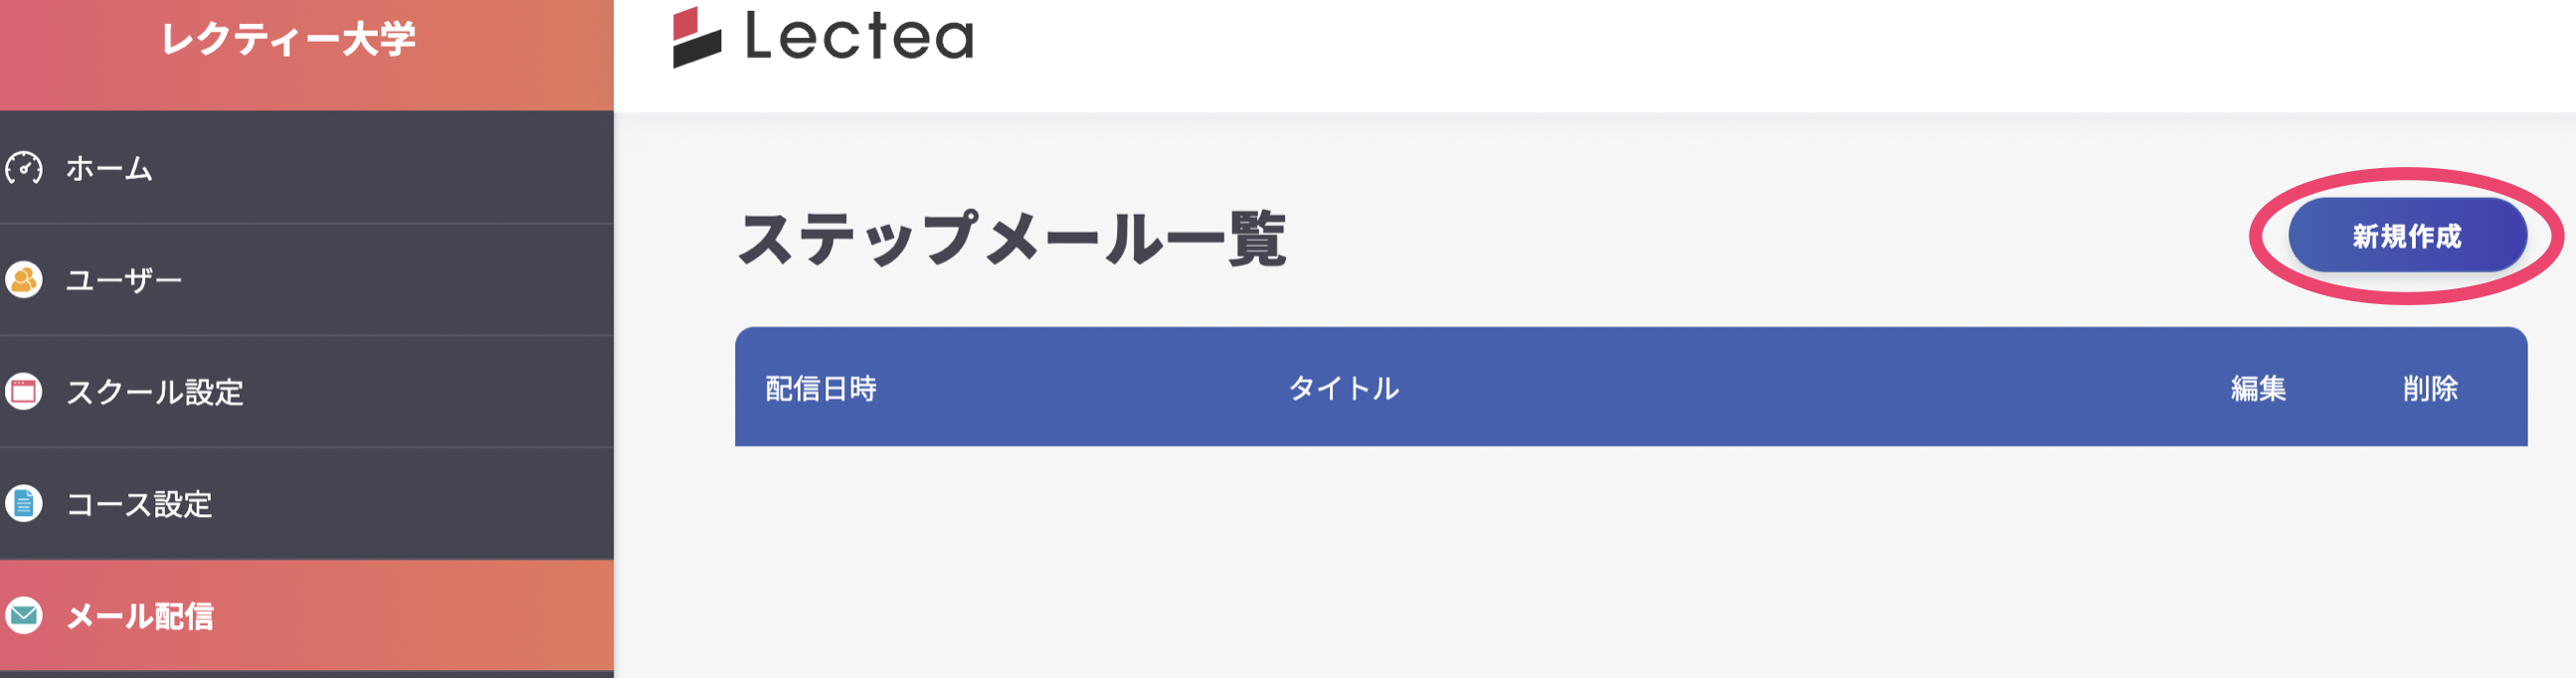The width and height of the screenshot is (2576, 678).
Task: Click the red-black Lectea logo mark
Action: click(697, 38)
